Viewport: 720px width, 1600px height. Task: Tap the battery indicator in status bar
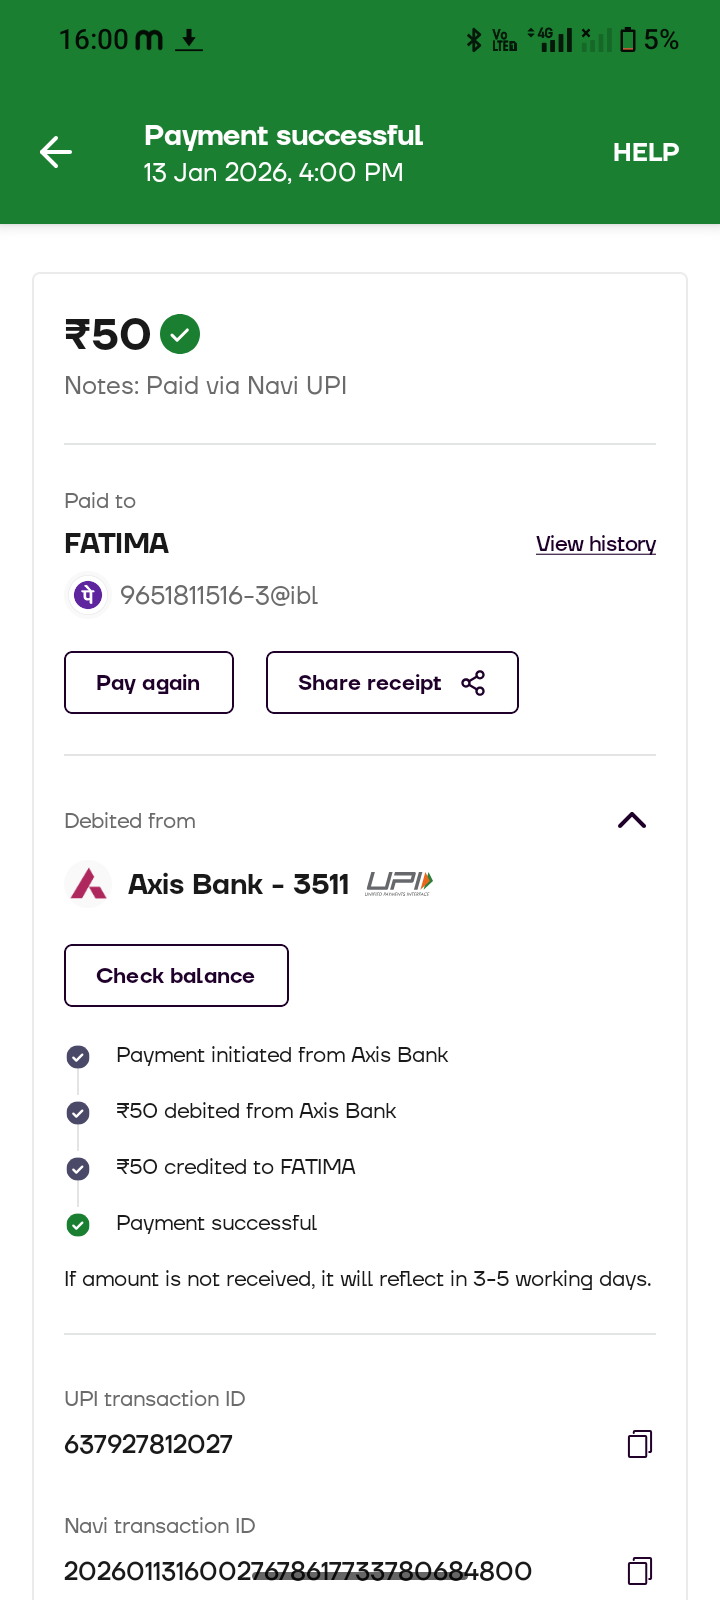(x=628, y=40)
